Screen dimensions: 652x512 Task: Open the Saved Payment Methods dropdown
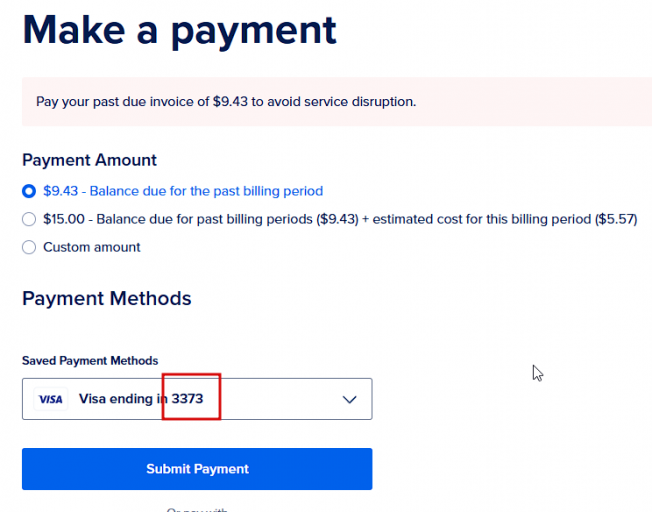tap(197, 399)
